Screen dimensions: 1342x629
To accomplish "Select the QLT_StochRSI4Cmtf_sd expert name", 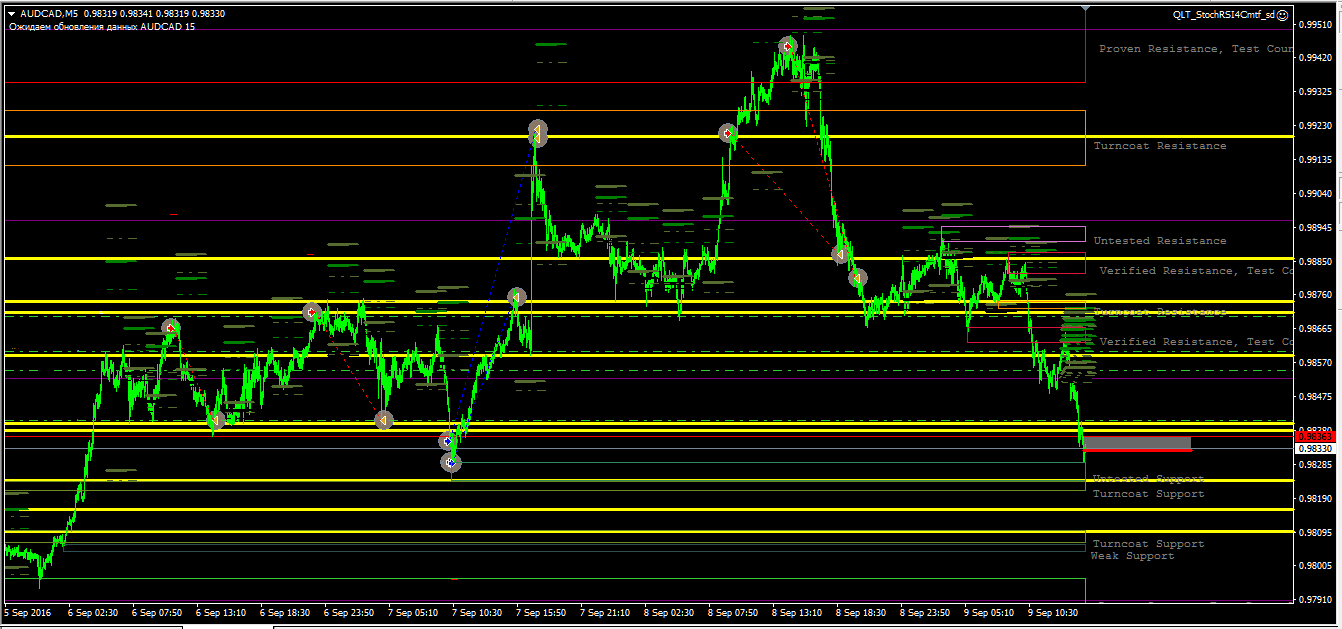I will pyautogui.click(x=1224, y=14).
